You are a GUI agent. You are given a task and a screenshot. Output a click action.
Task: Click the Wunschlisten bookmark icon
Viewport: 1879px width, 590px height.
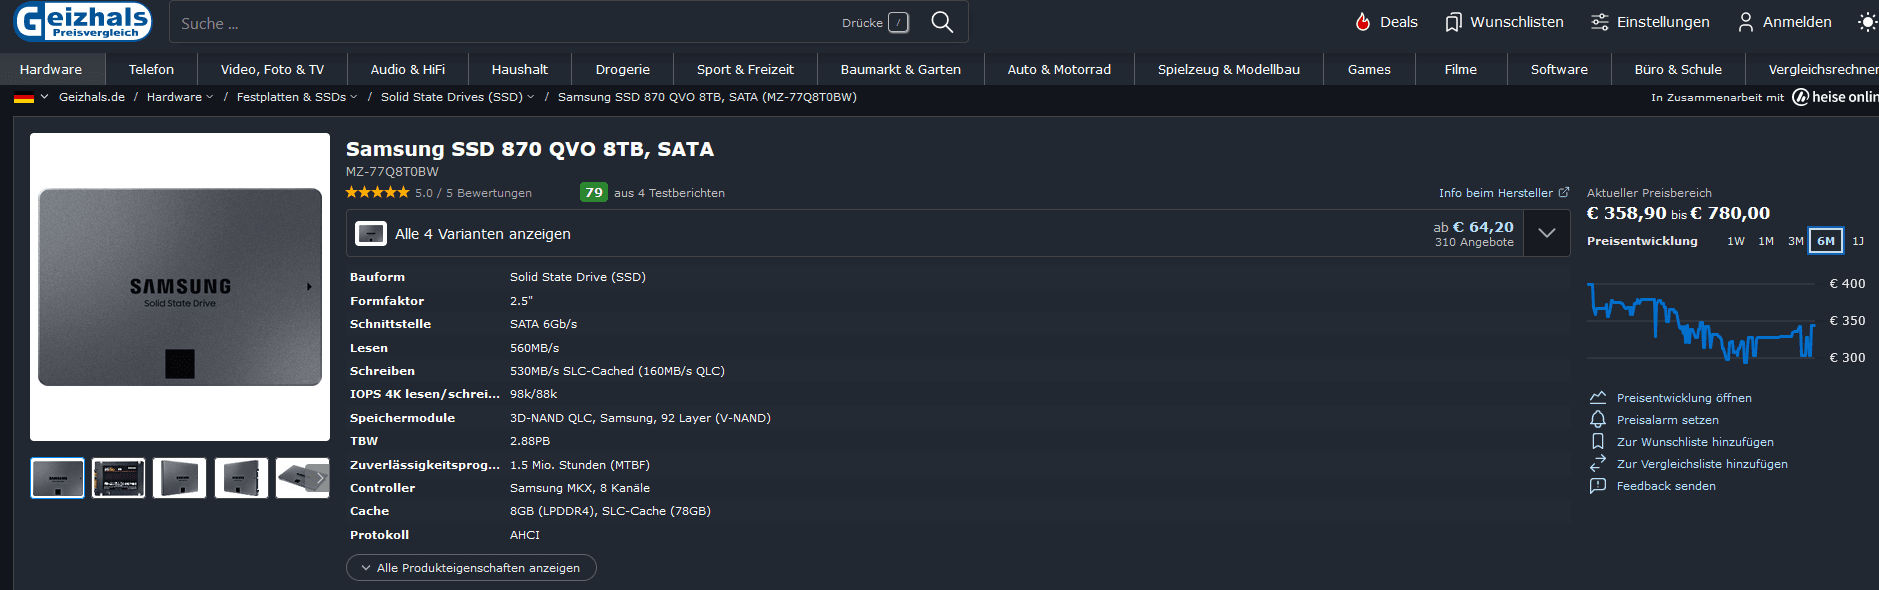[1453, 22]
